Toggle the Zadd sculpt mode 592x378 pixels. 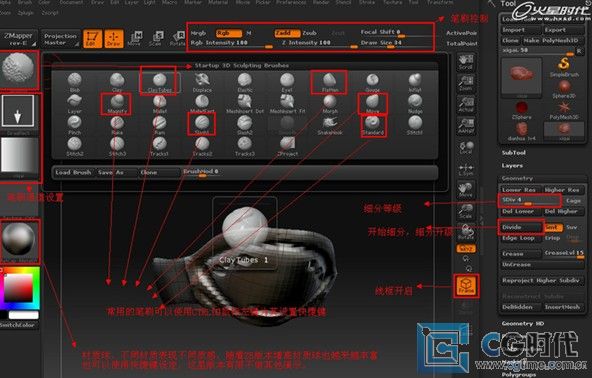point(287,33)
